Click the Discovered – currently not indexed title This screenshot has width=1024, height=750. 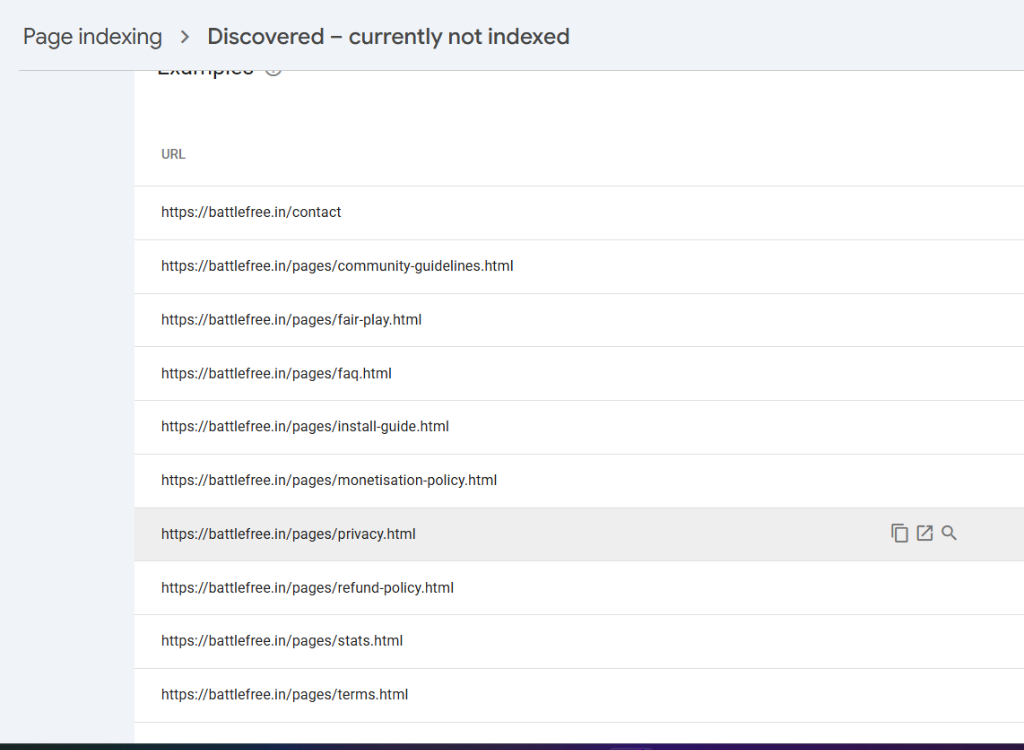click(x=388, y=37)
